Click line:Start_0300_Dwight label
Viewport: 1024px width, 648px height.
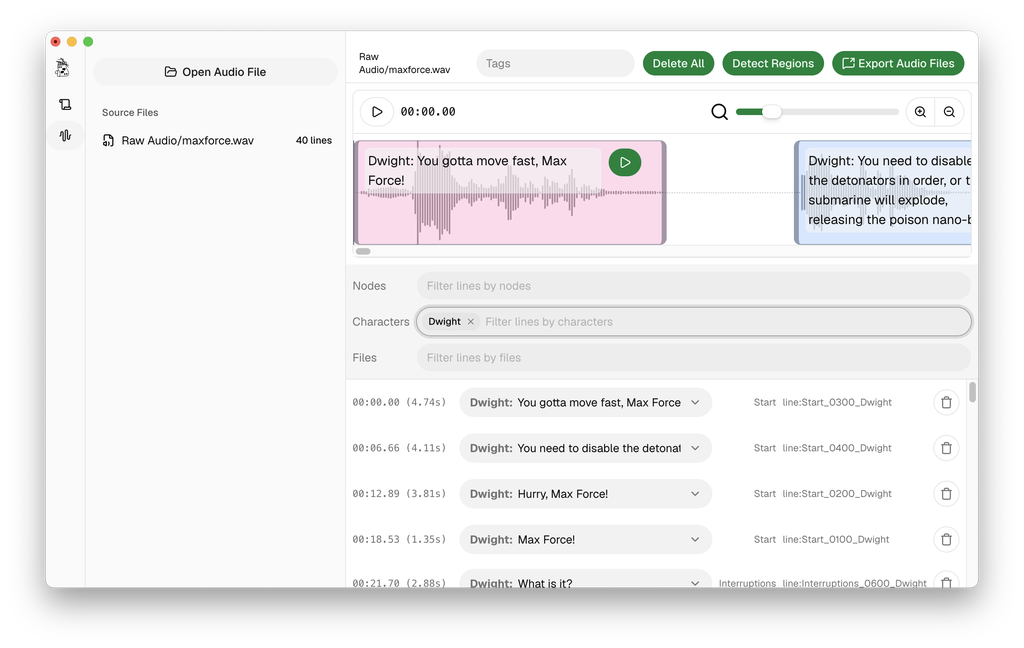click(837, 402)
